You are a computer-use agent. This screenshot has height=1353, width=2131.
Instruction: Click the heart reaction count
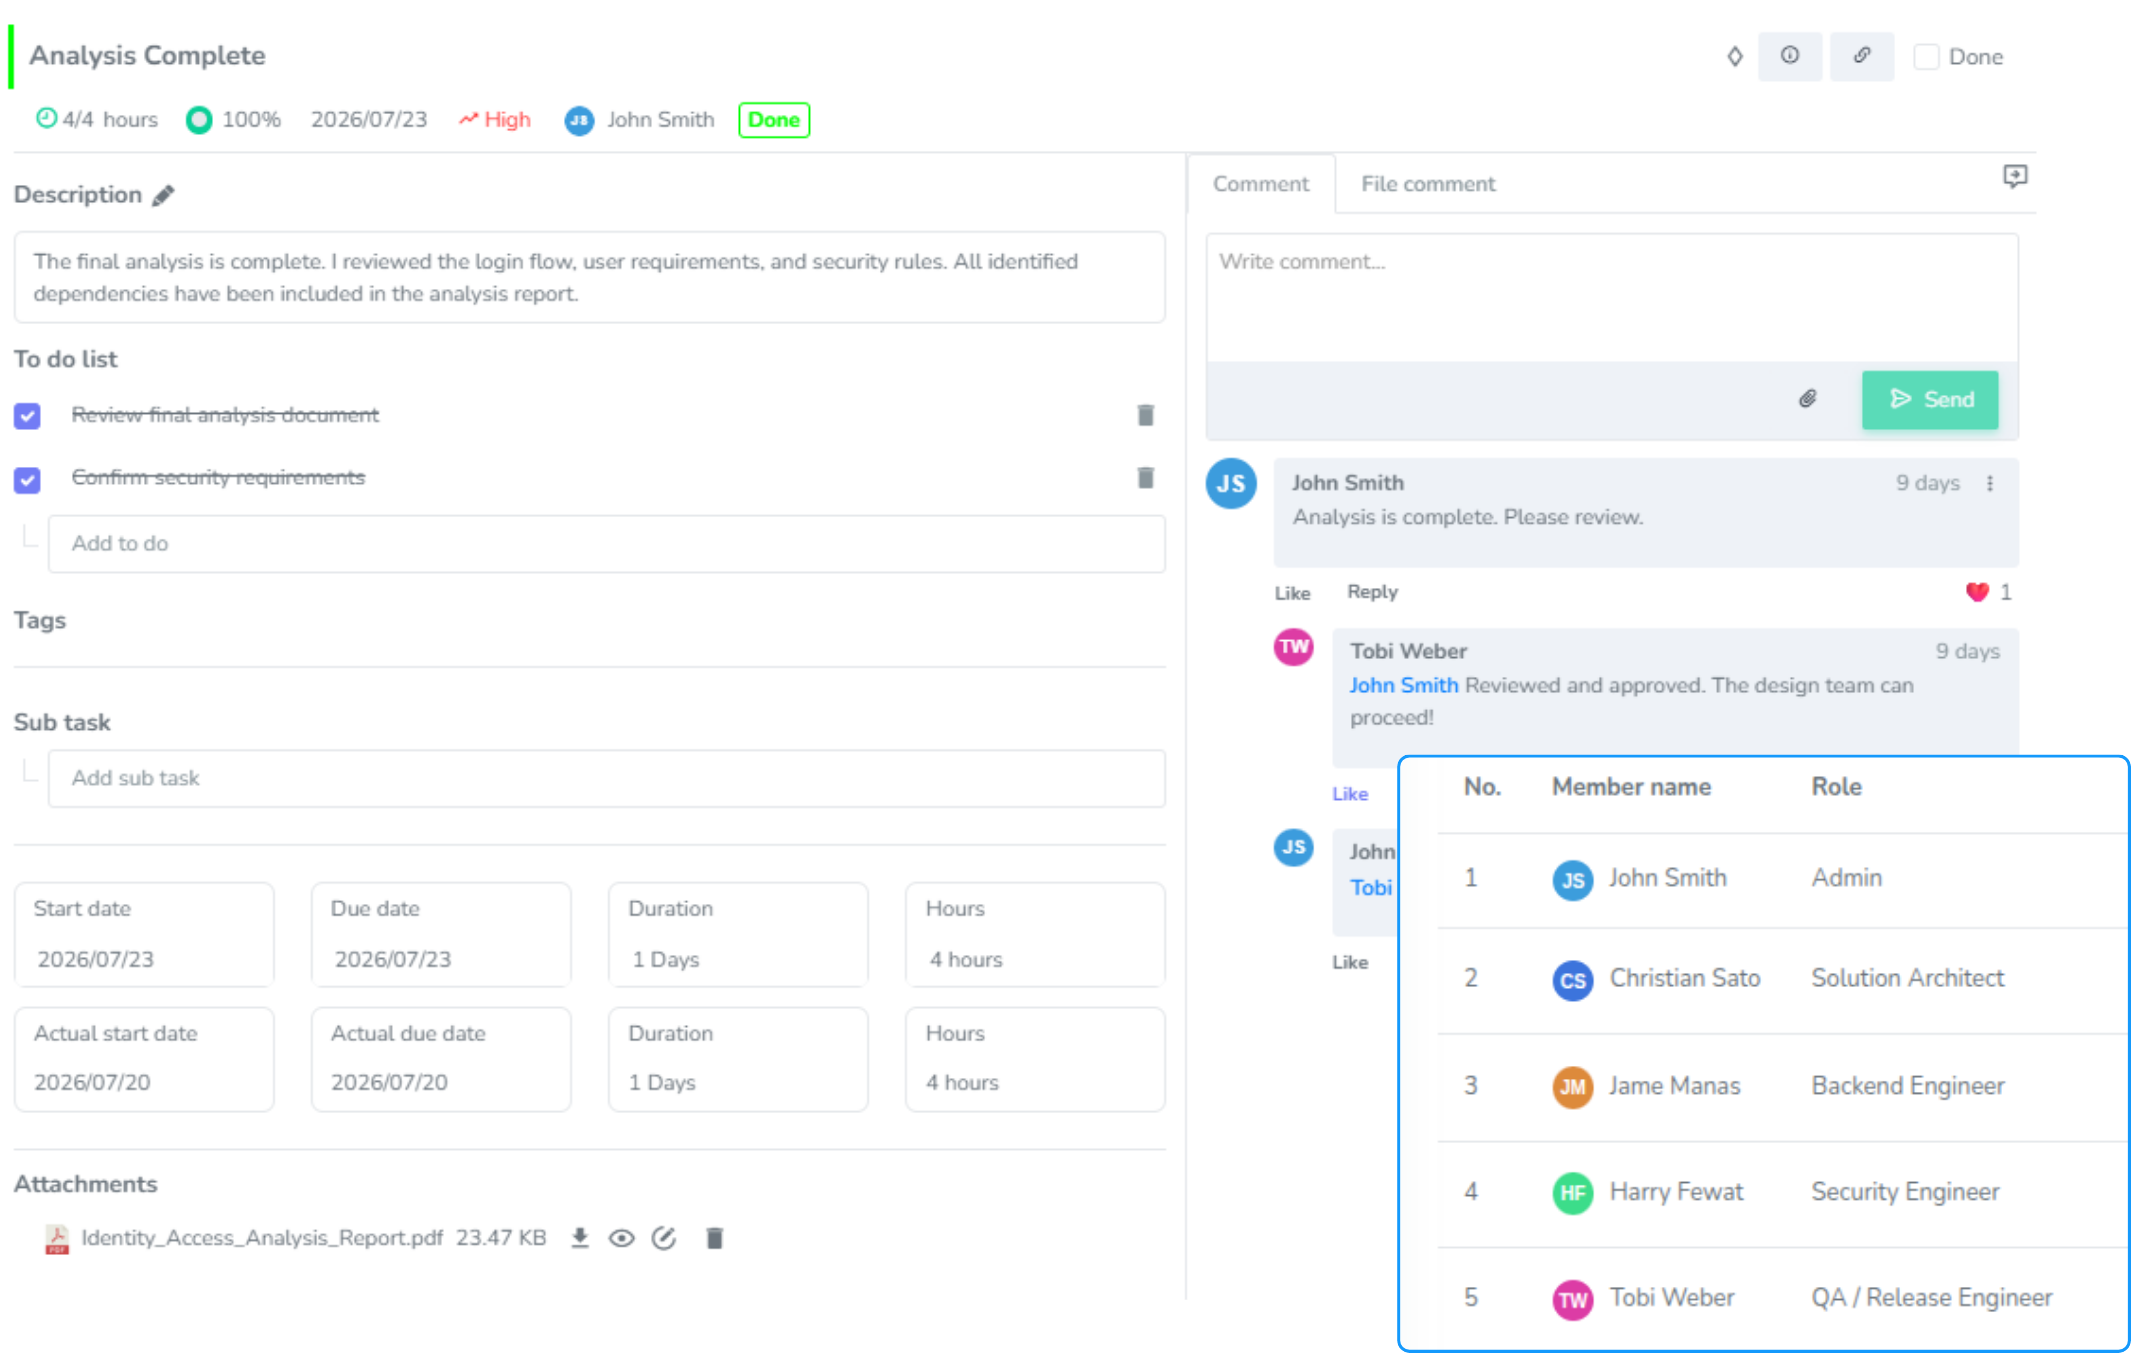(1988, 592)
